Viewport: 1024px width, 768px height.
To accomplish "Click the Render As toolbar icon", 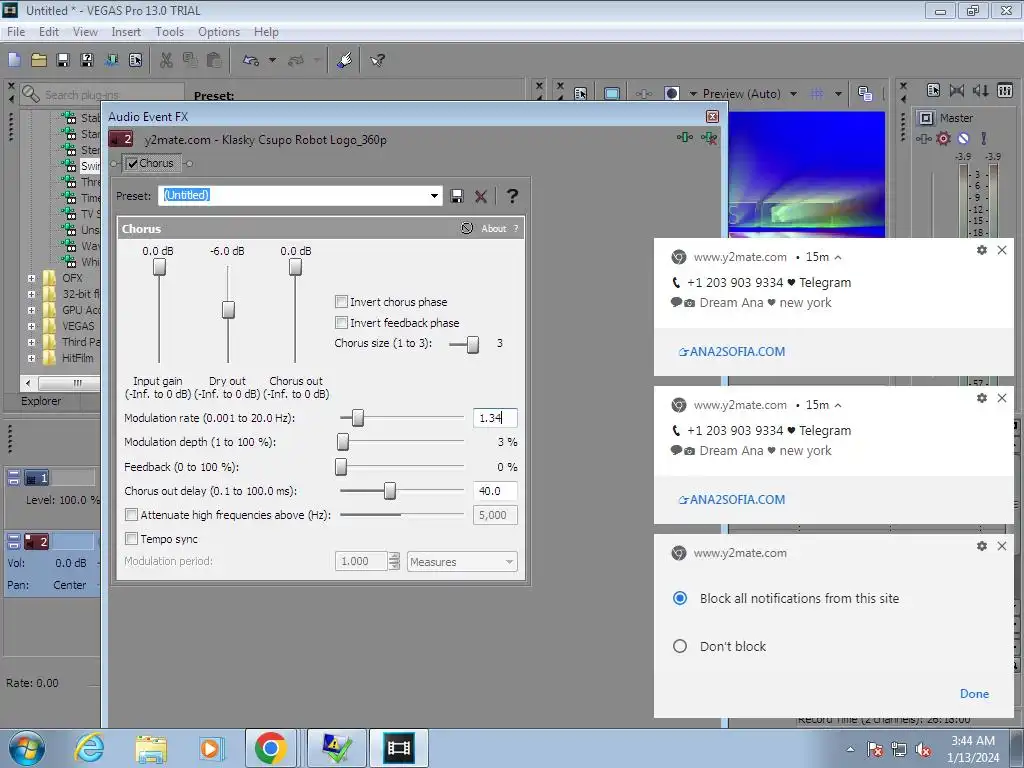I will (112, 61).
